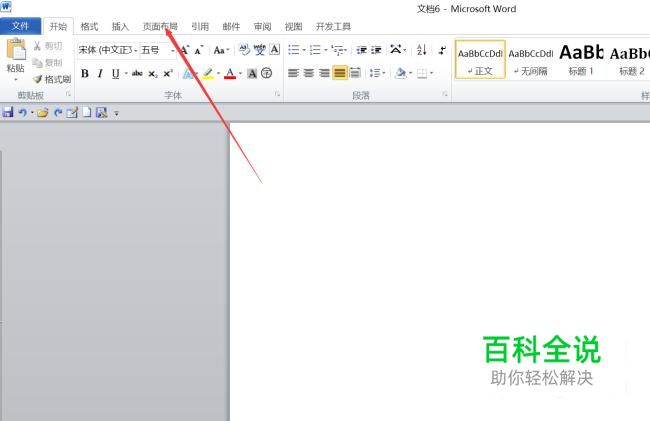The image size is (650, 421).
Task: Open the Line Spacing dropdown
Action: point(377,73)
